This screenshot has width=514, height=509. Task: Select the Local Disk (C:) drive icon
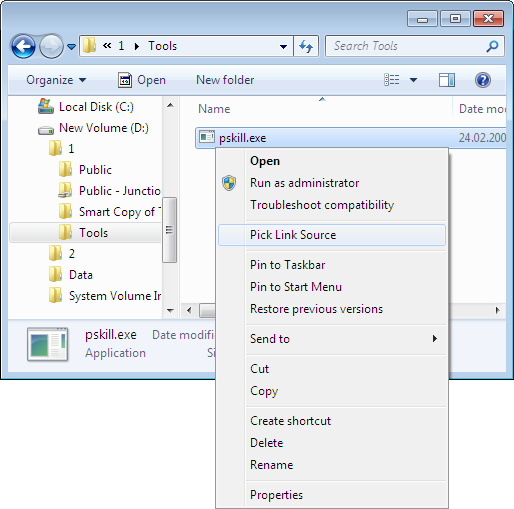point(46,106)
